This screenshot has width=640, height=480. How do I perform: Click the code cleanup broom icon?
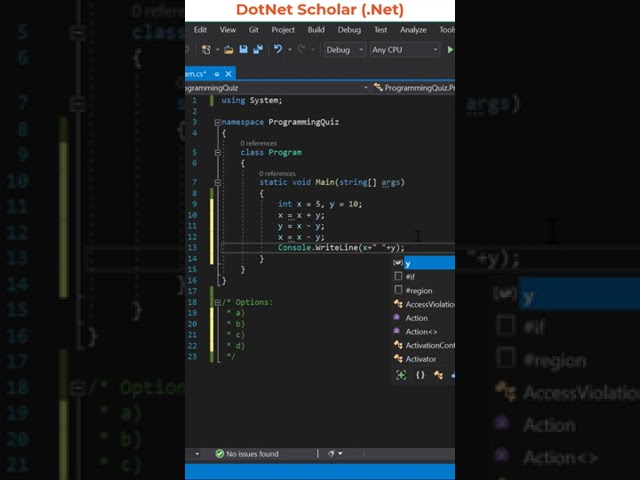pyautogui.click(x=331, y=453)
